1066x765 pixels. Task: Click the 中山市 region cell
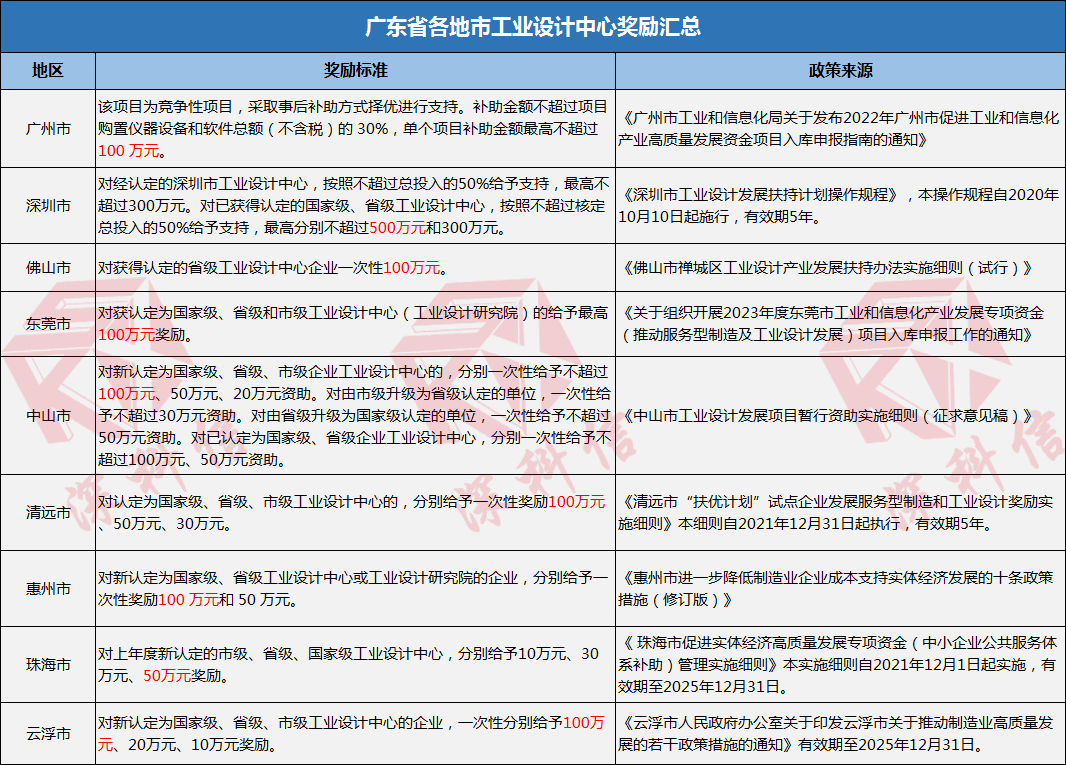point(48,415)
